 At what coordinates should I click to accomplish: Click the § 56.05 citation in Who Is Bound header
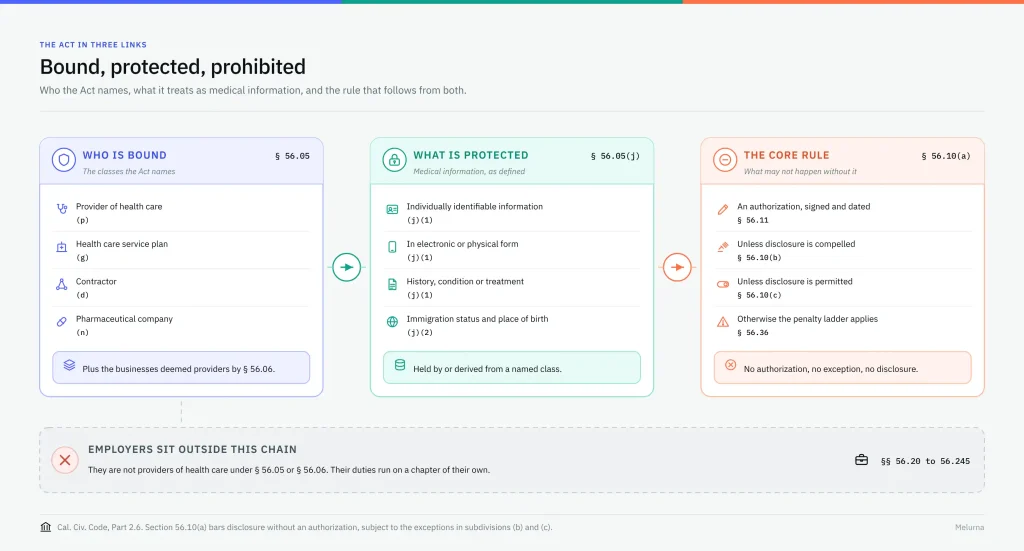pos(292,156)
